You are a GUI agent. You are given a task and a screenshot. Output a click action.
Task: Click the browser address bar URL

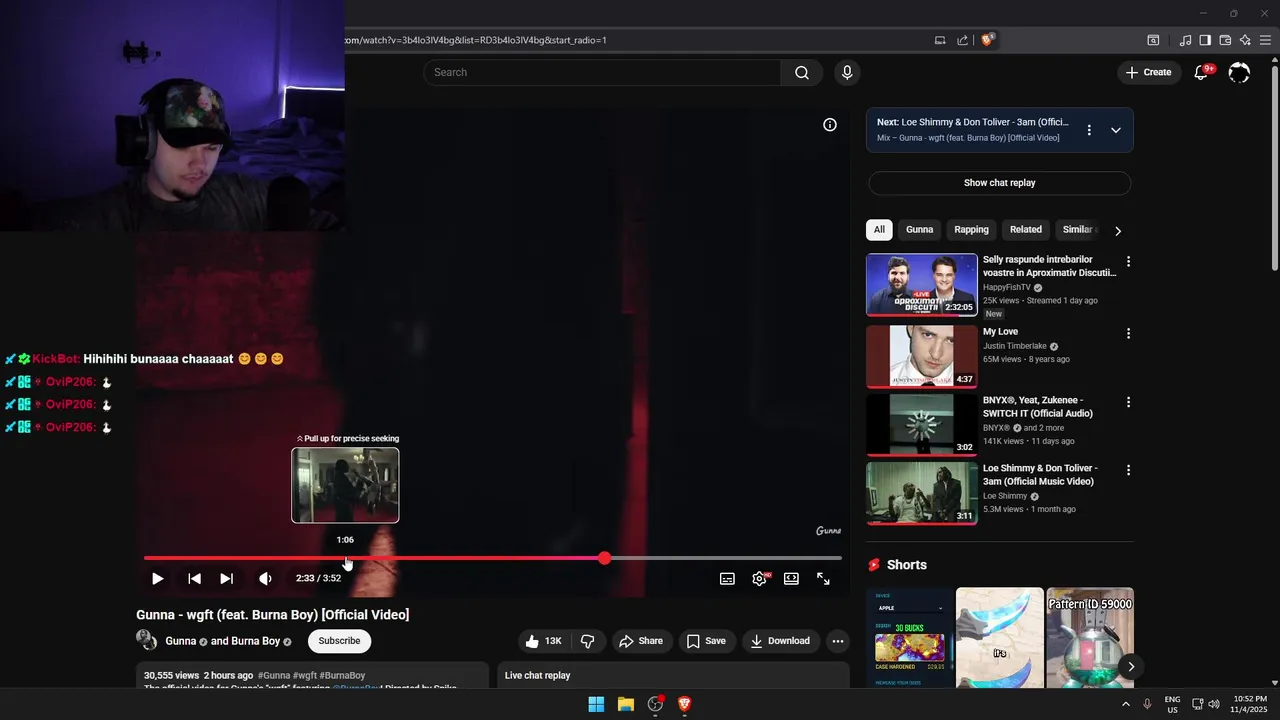[x=476, y=40]
